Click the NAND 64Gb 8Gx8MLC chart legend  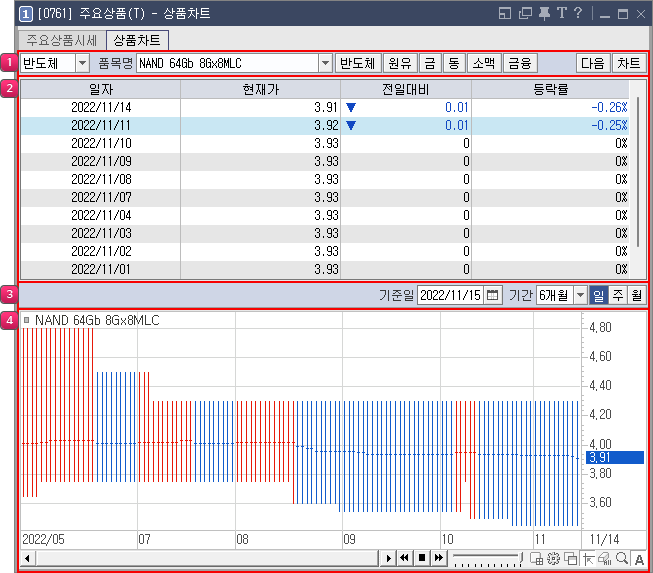click(97, 320)
